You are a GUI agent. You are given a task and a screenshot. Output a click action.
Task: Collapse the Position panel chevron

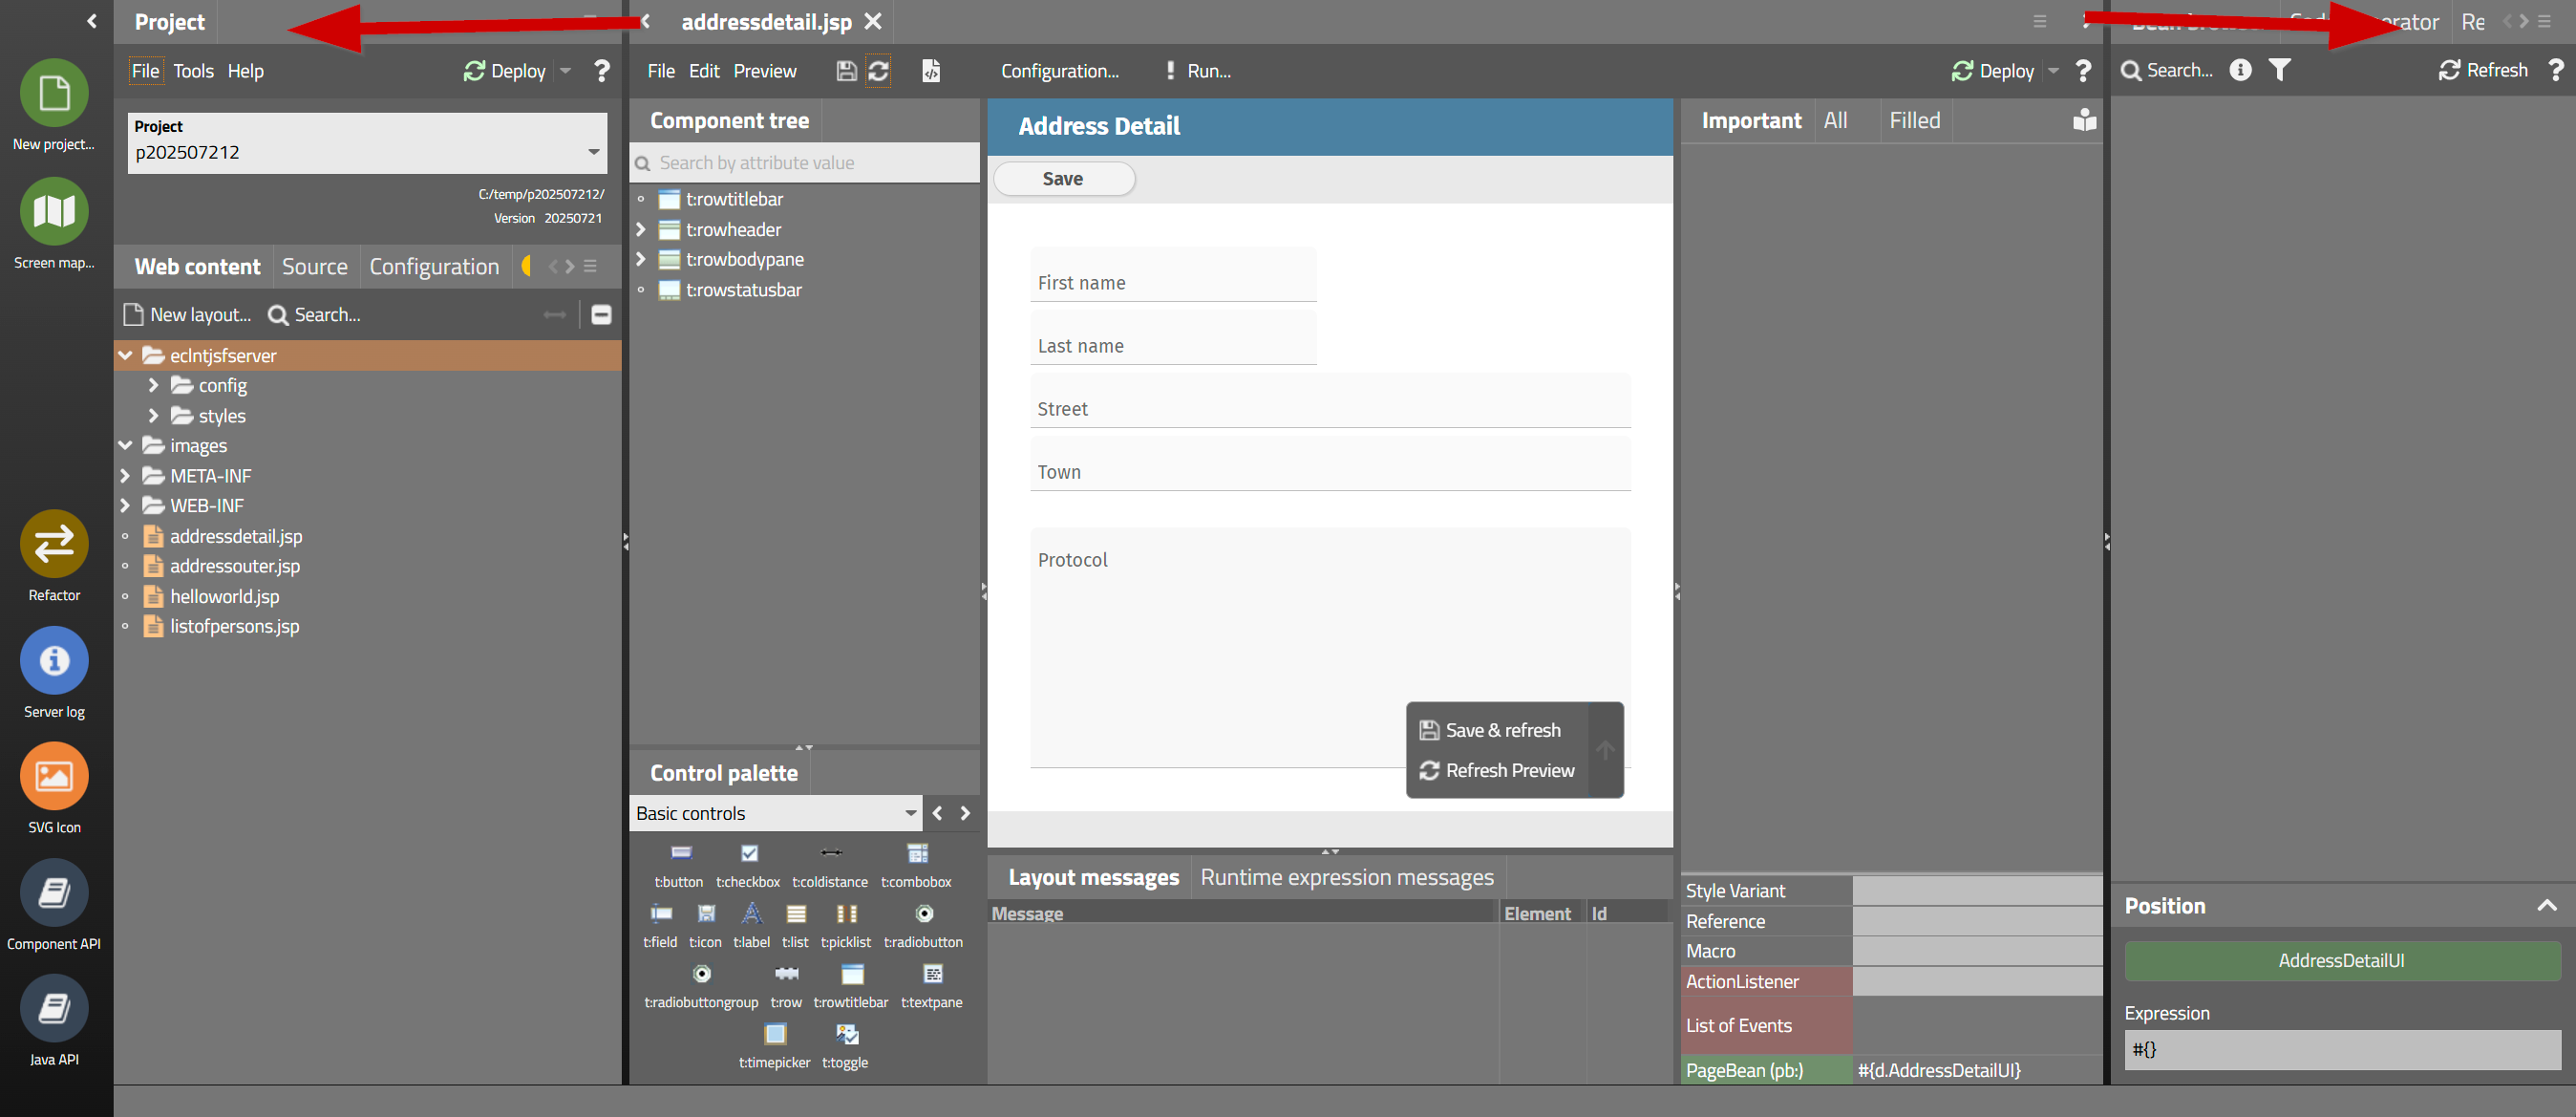(2546, 906)
